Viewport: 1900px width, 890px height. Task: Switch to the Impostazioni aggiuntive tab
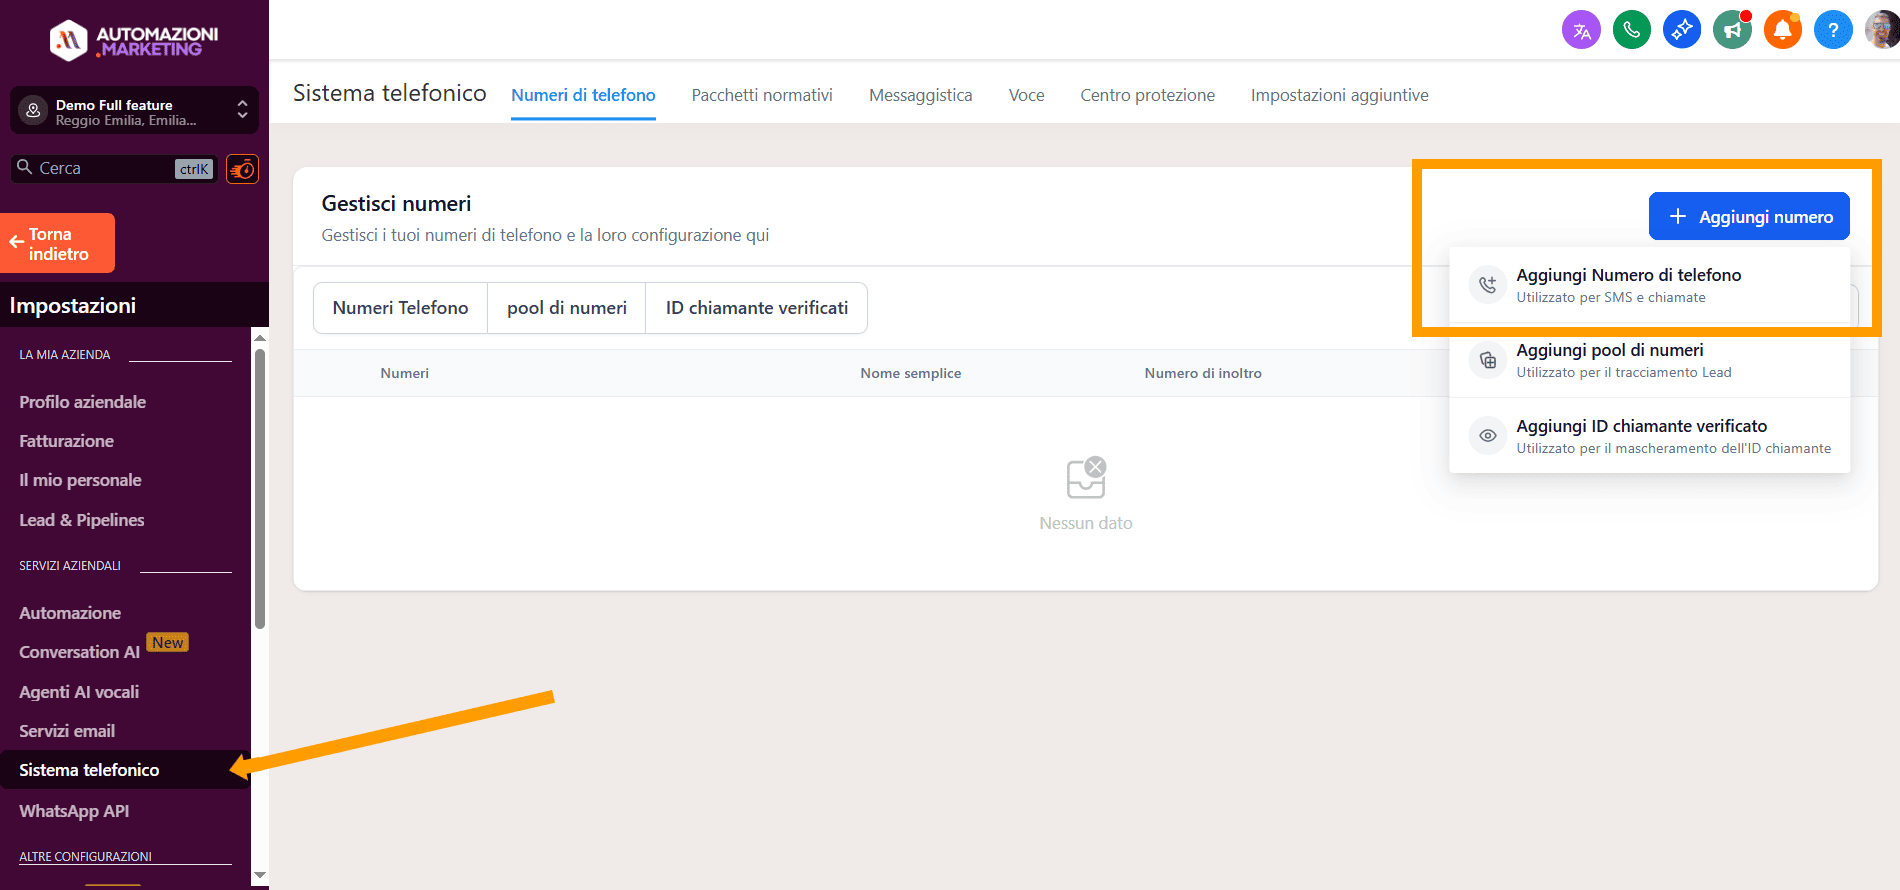(x=1339, y=95)
